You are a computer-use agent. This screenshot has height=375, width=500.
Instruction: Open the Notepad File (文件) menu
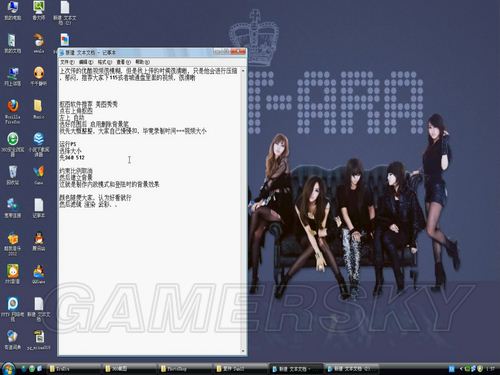(x=67, y=62)
